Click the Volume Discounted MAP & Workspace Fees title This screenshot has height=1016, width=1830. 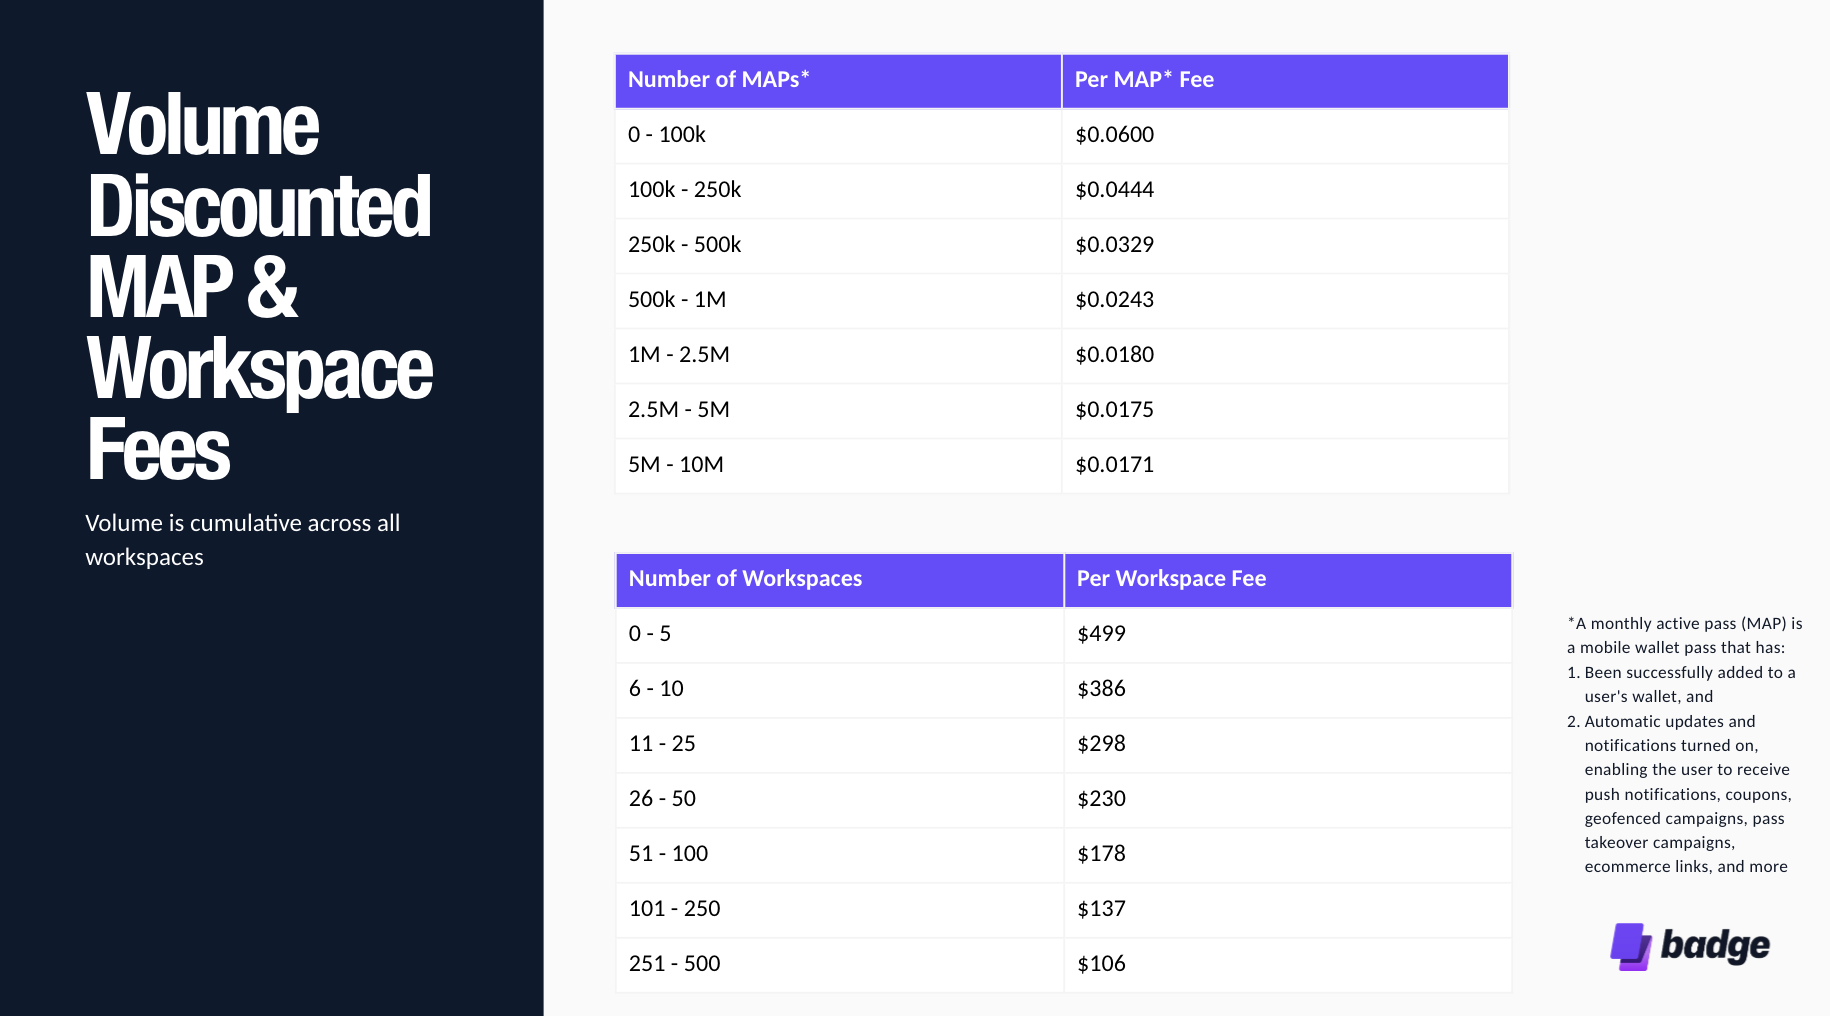[259, 286]
